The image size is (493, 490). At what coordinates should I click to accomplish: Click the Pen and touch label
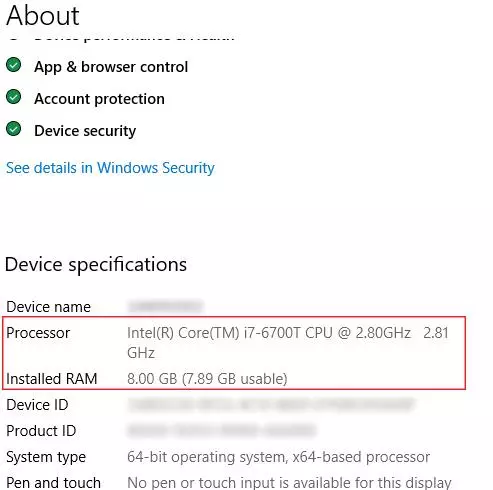53,483
